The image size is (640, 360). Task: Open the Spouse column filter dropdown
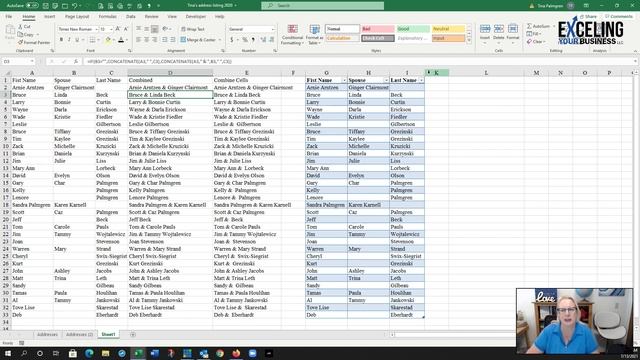click(386, 80)
